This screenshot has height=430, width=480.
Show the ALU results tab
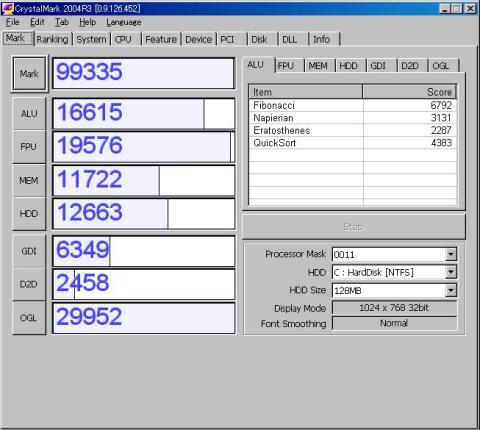pyautogui.click(x=258, y=65)
